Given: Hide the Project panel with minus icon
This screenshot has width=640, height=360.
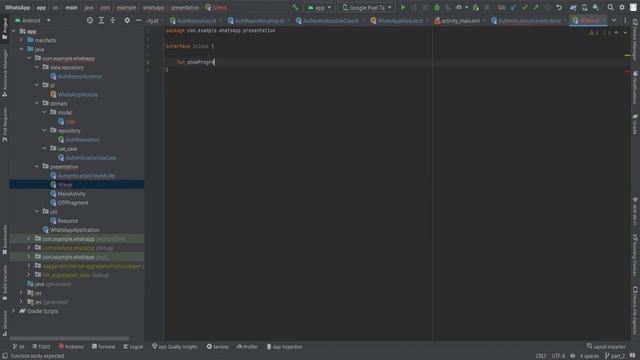Looking at the screenshot, I should (139, 20).
